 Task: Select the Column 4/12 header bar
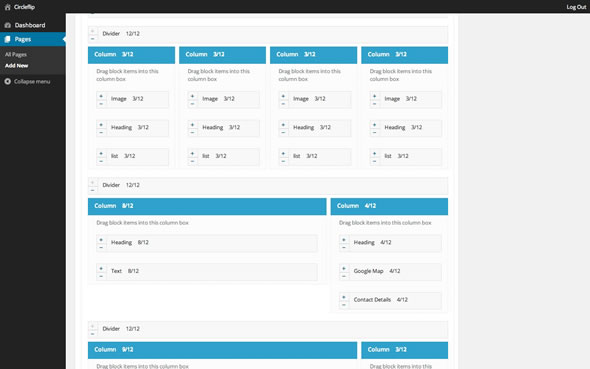tap(389, 206)
